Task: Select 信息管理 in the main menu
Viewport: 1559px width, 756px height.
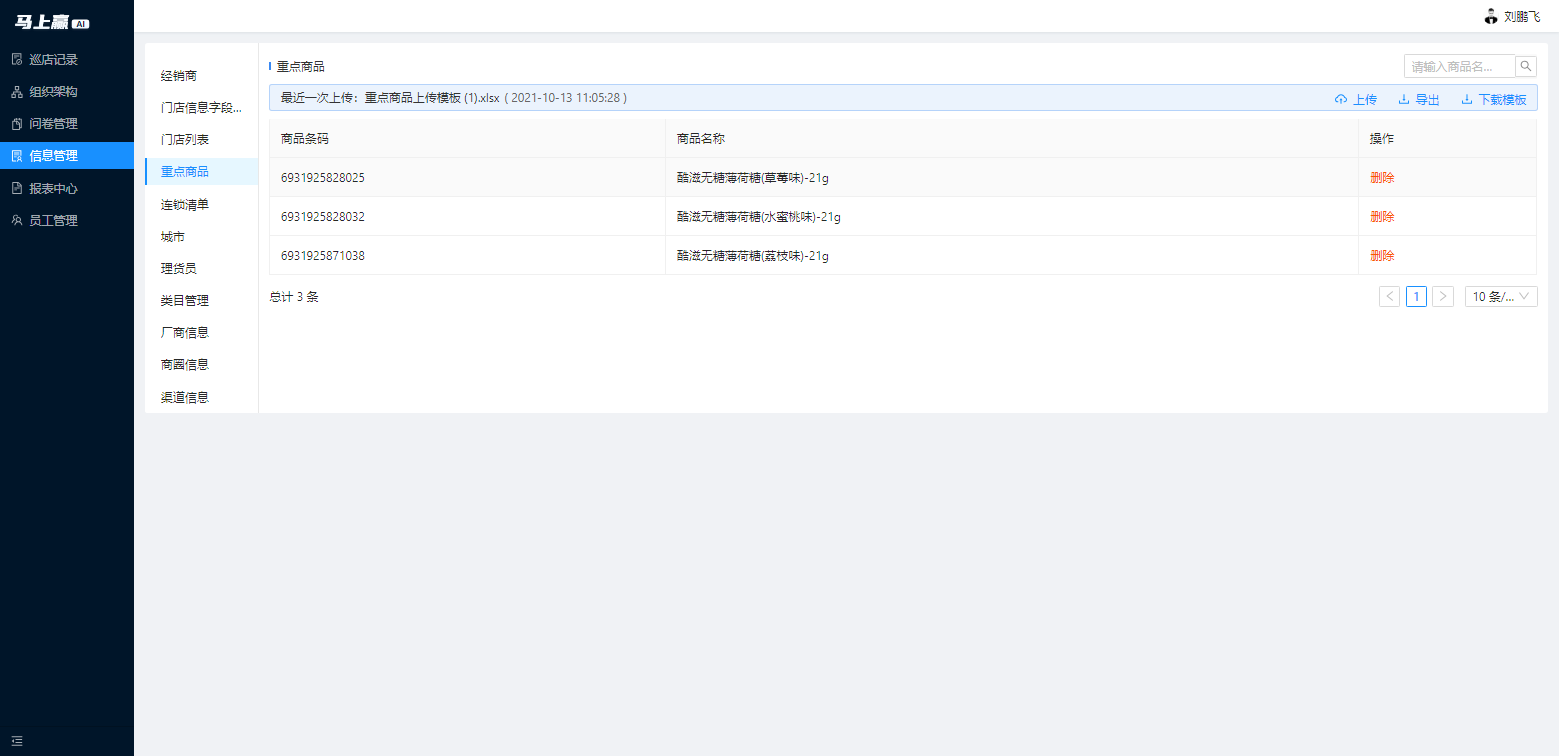Action: click(x=67, y=156)
